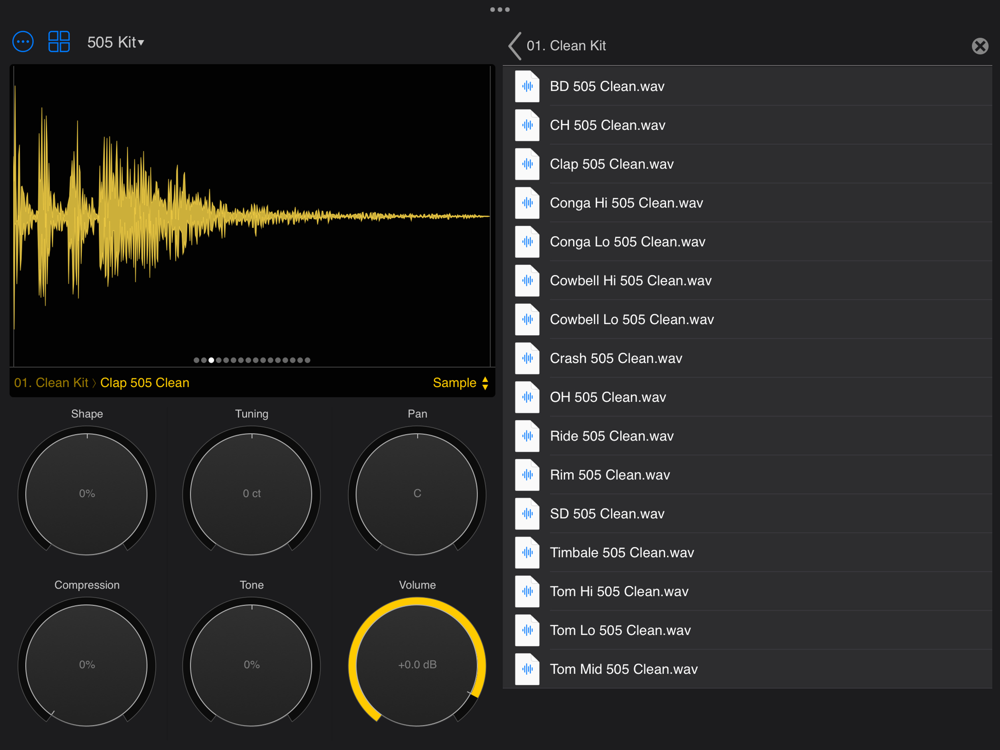Open the circled ellipsis more options menu
The height and width of the screenshot is (750, 1000).
click(23, 42)
